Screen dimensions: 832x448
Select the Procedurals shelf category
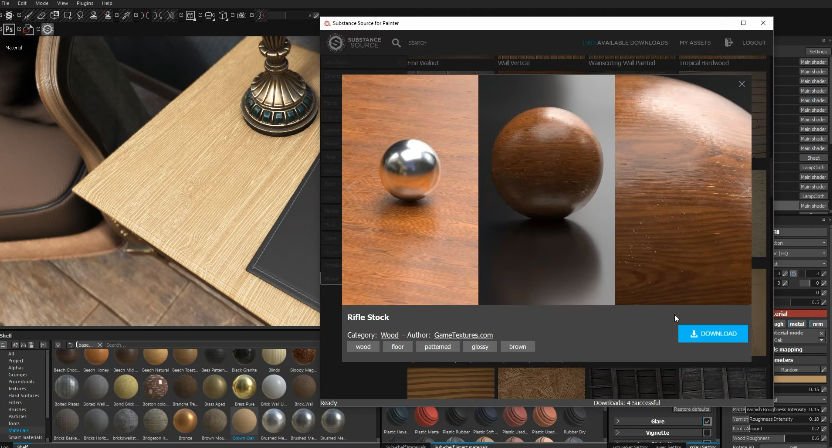pyautogui.click(x=21, y=381)
